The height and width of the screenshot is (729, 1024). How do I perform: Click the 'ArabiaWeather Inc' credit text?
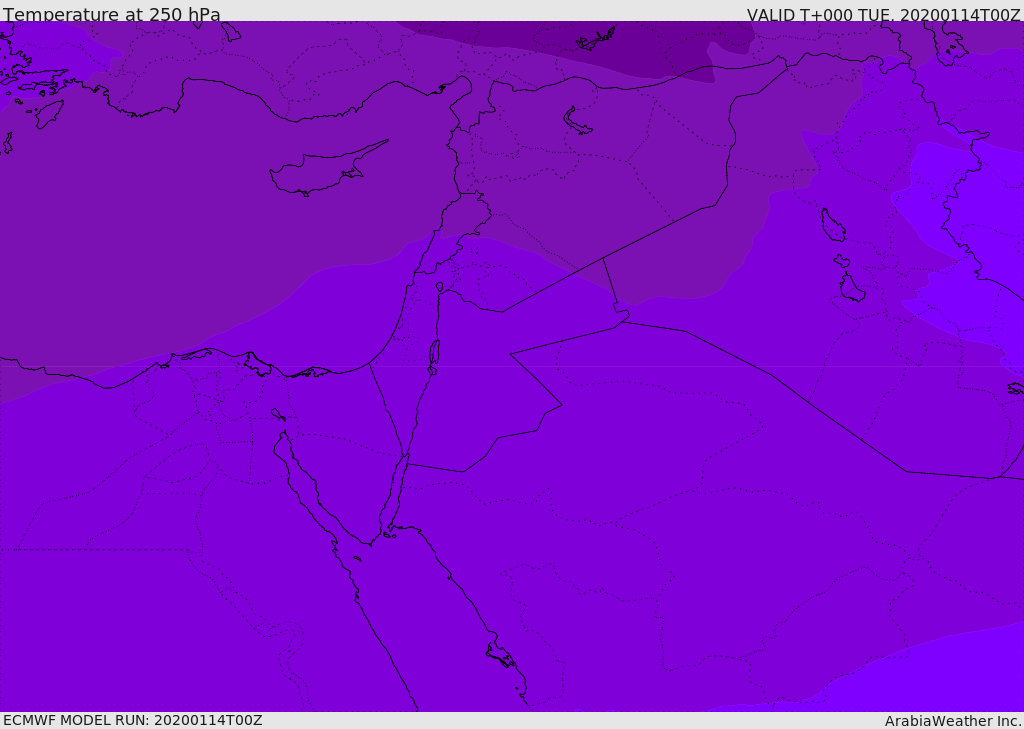pos(952,721)
